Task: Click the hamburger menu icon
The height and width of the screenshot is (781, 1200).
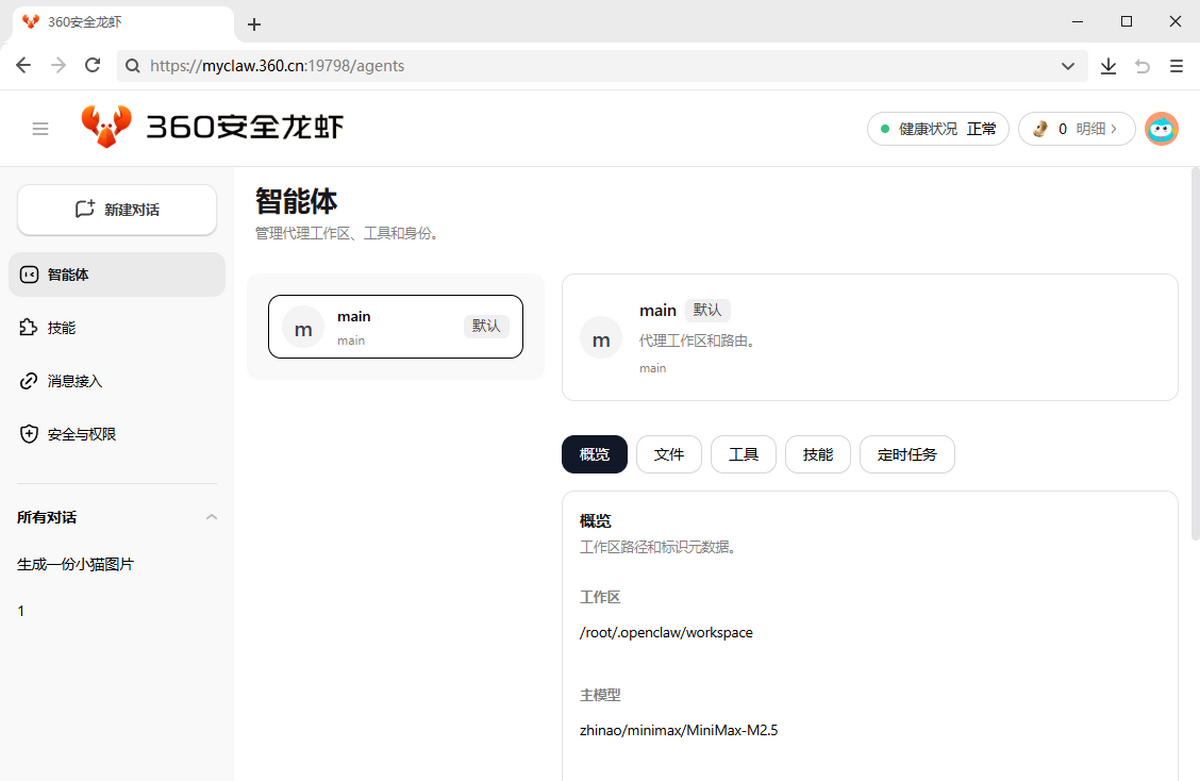Action: (x=40, y=128)
